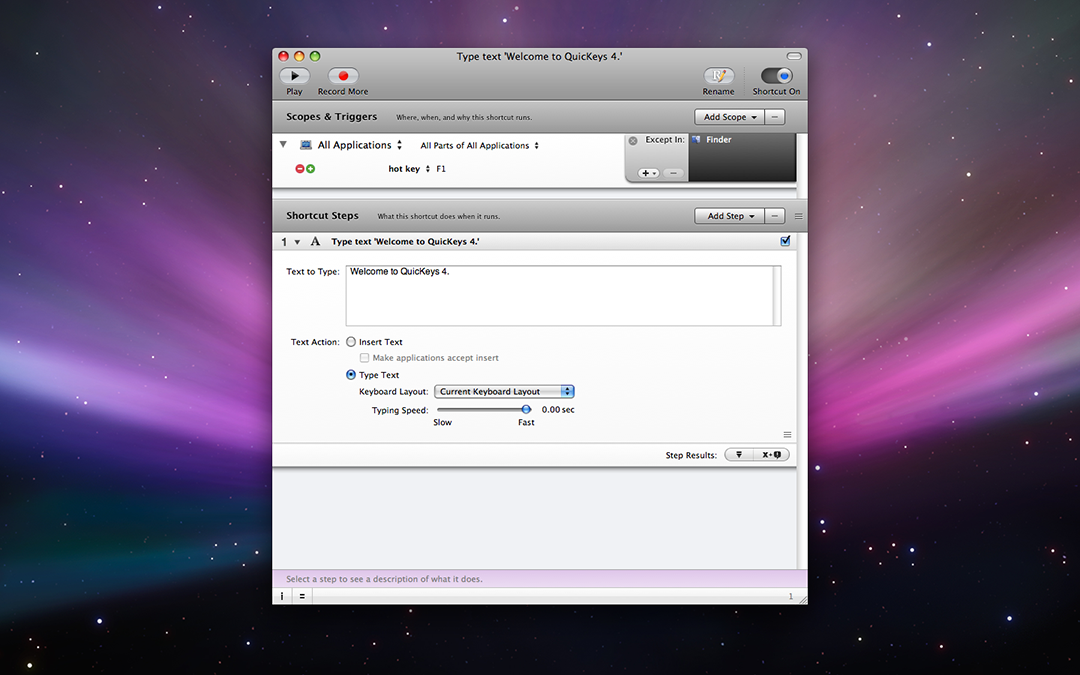Click the toolbar pill button in title bar
The image size is (1080, 675).
pyautogui.click(x=794, y=56)
